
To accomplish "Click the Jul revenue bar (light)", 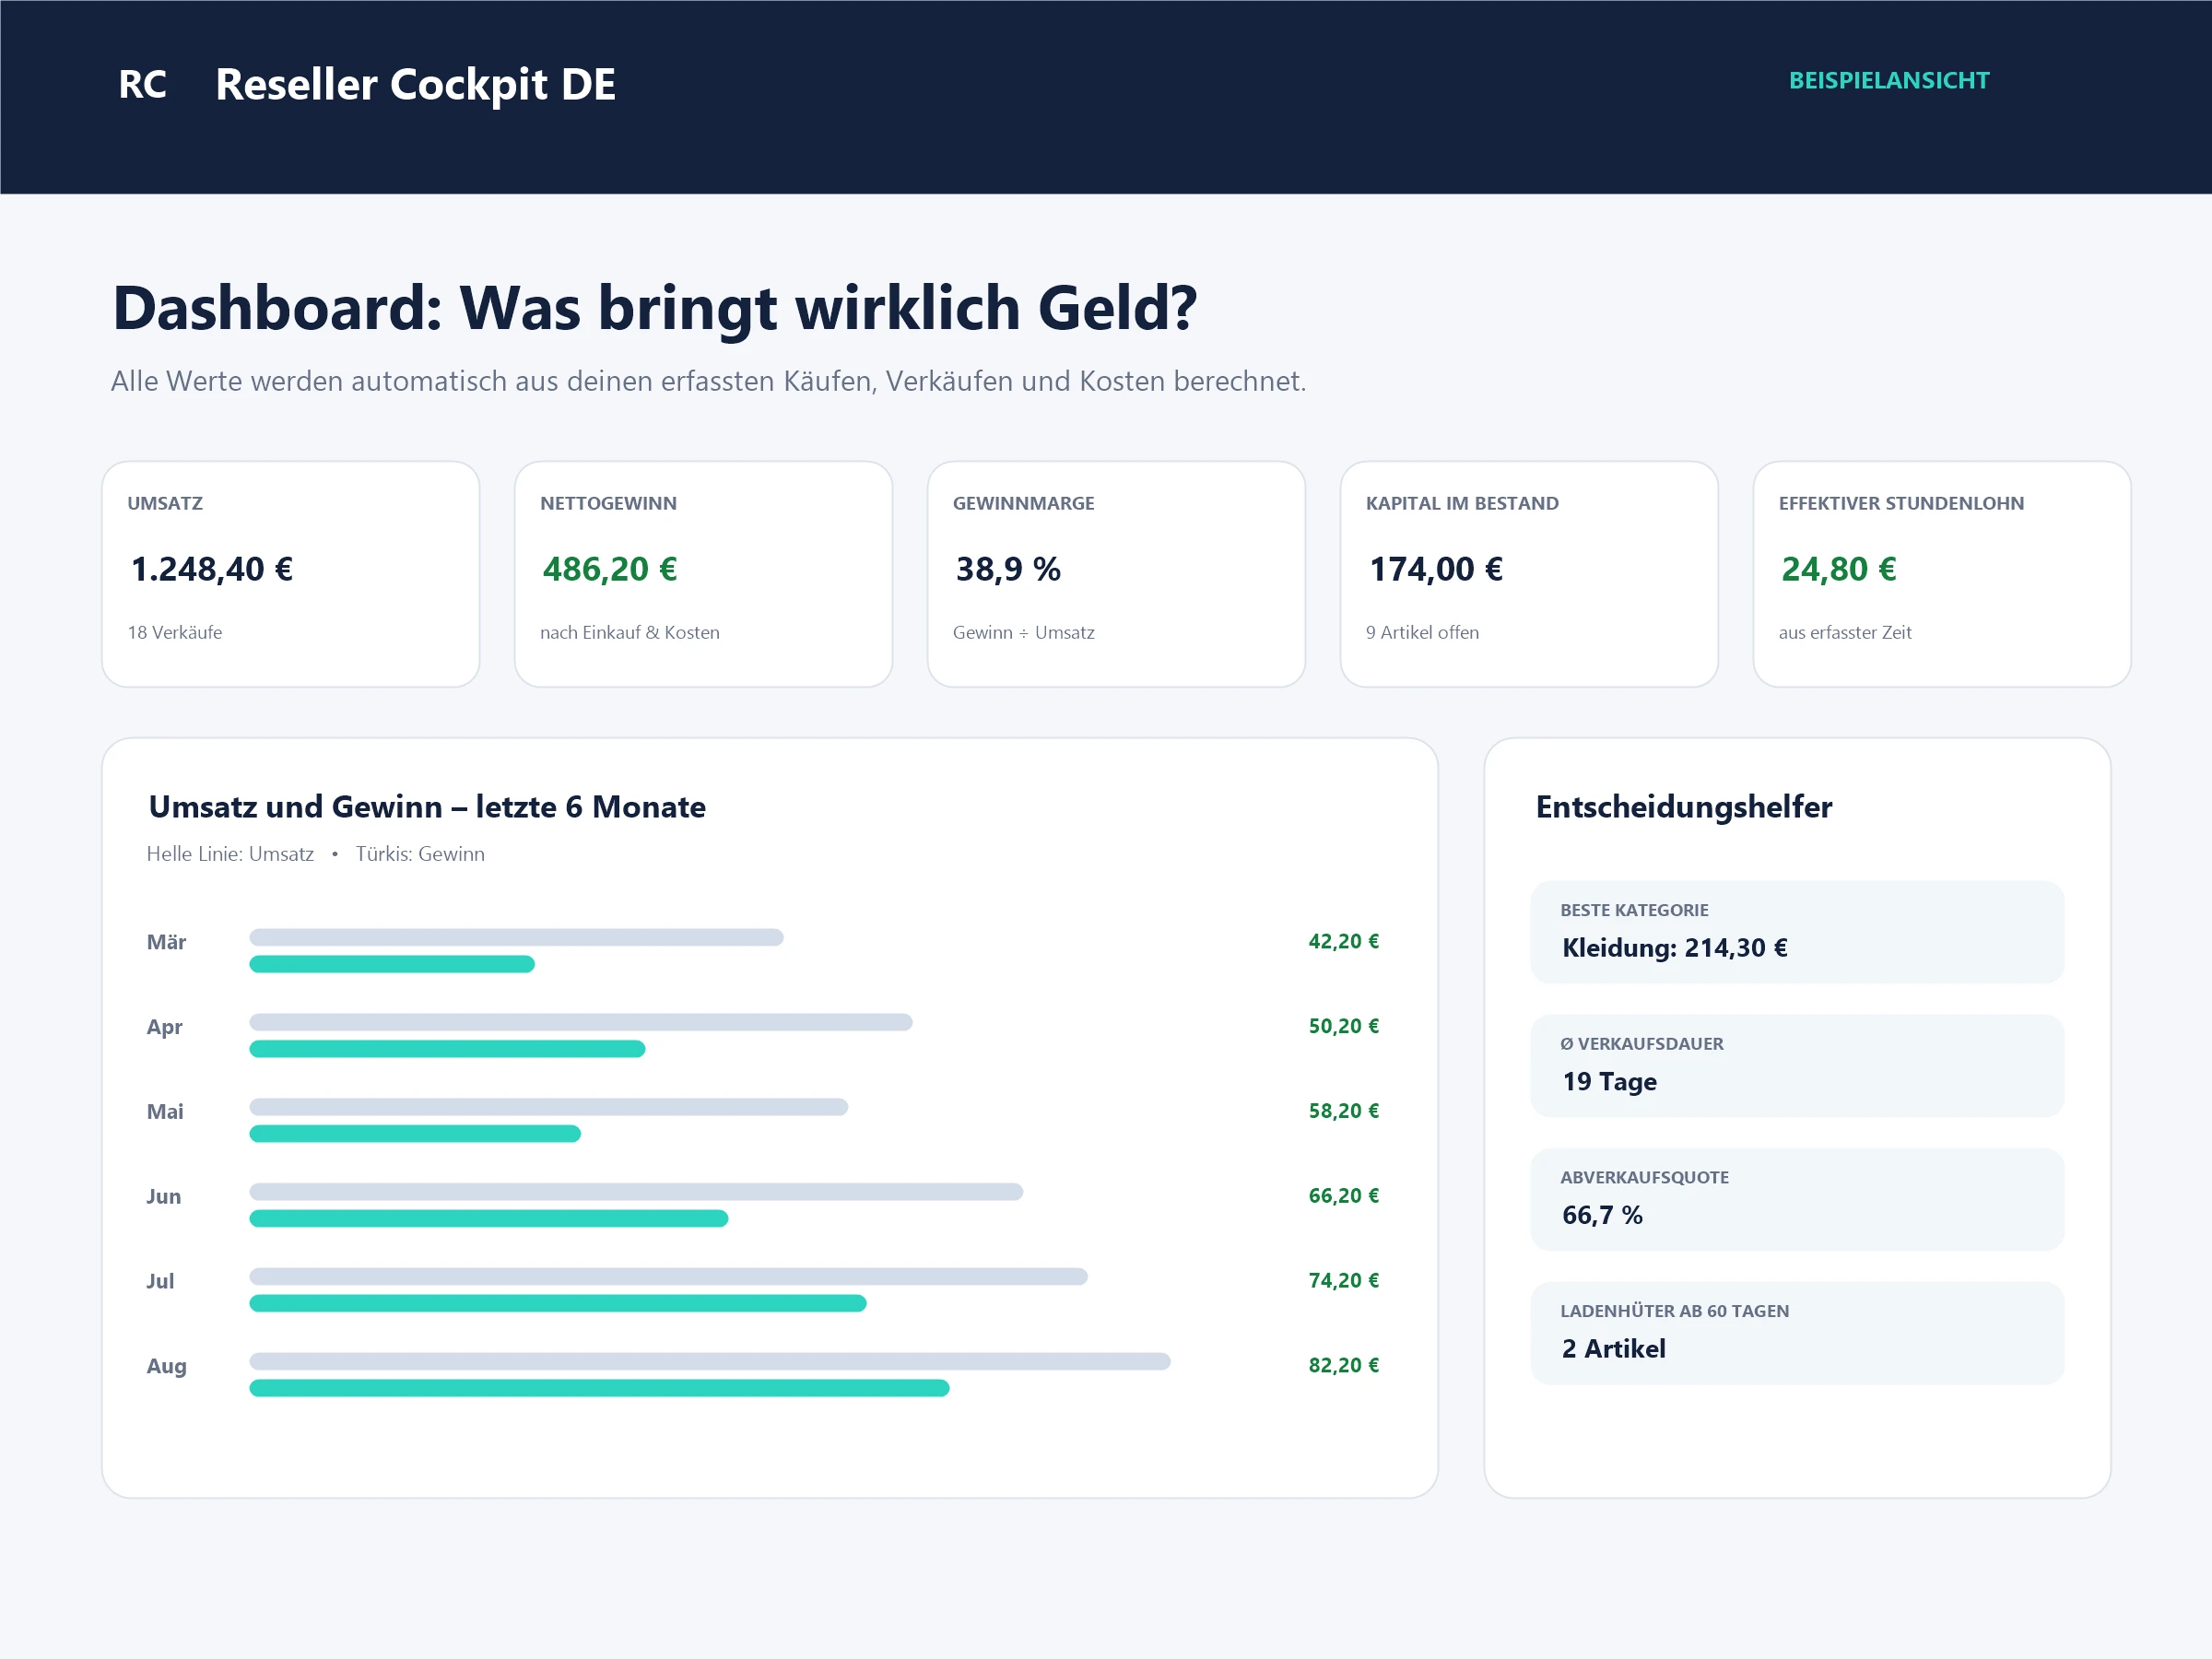I will click(668, 1277).
